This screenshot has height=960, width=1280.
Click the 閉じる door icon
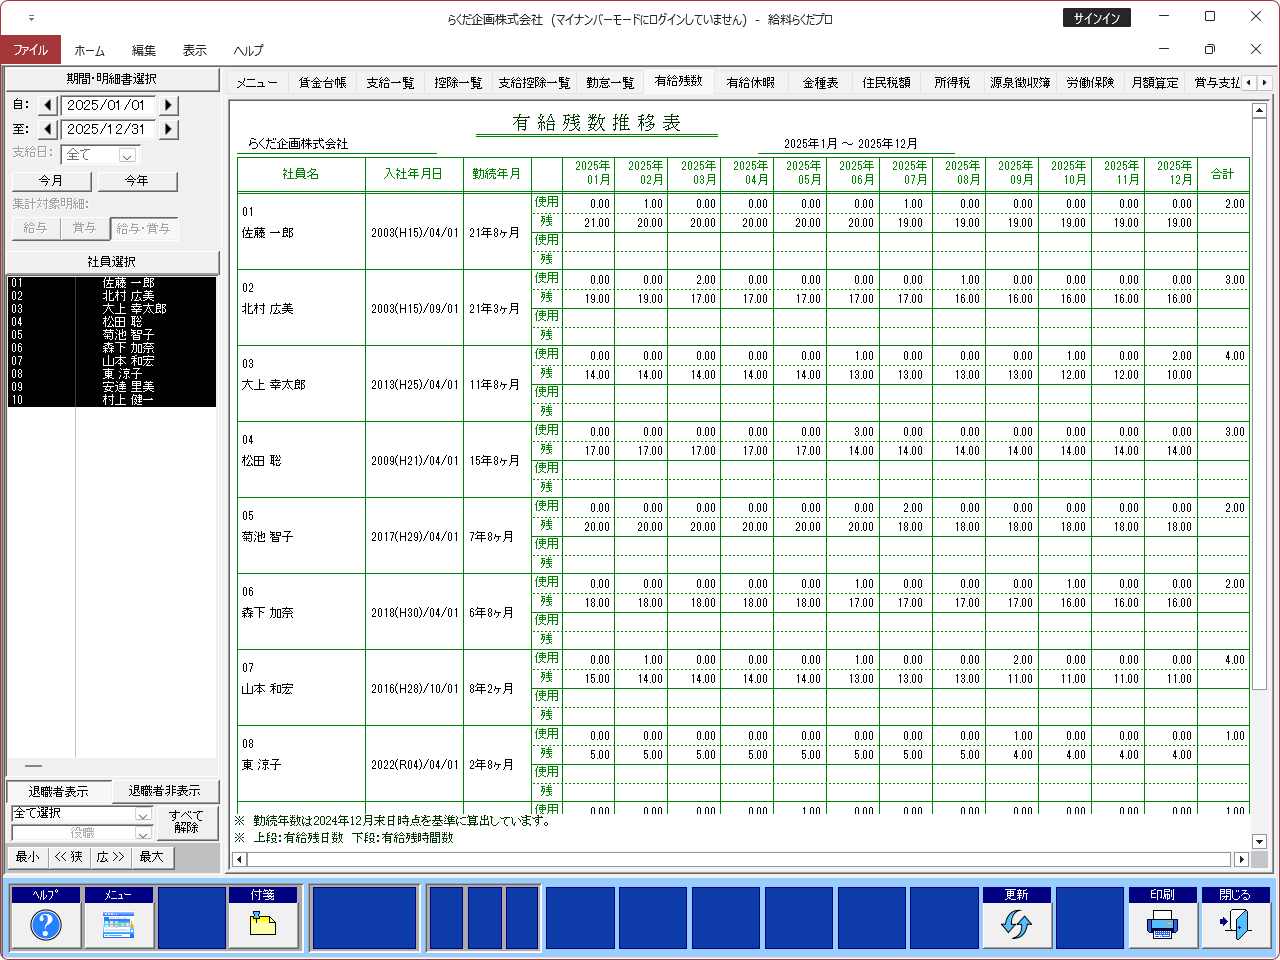[x=1235, y=925]
